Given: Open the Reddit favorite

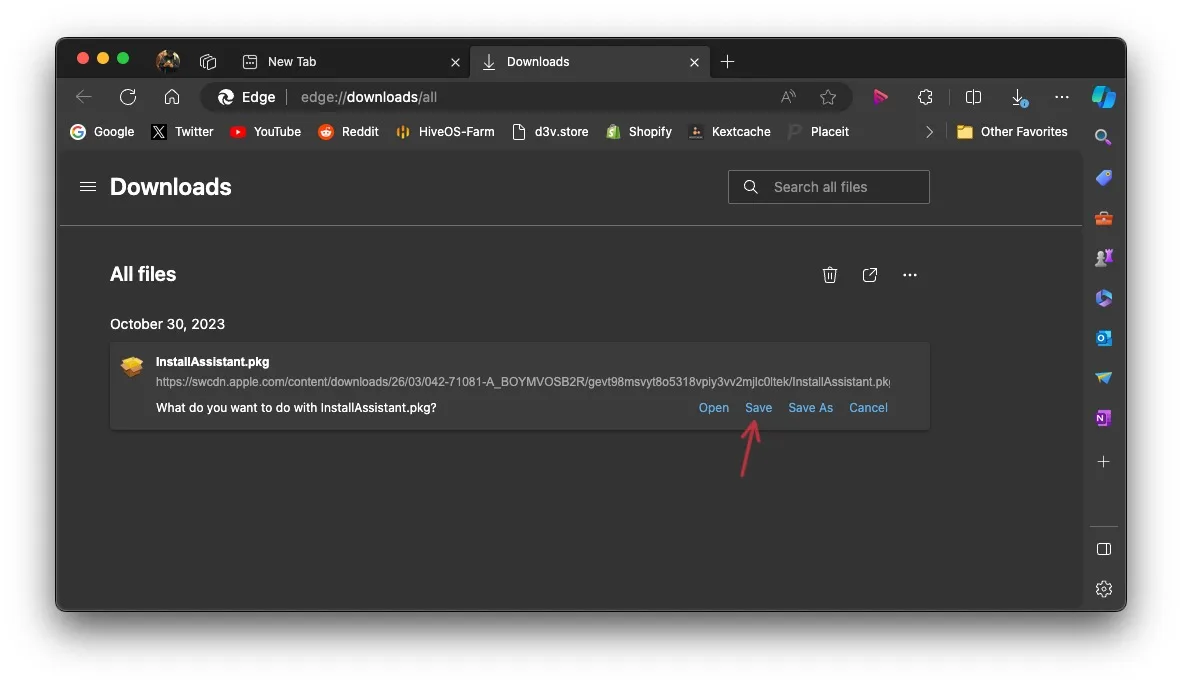Looking at the screenshot, I should (x=348, y=132).
